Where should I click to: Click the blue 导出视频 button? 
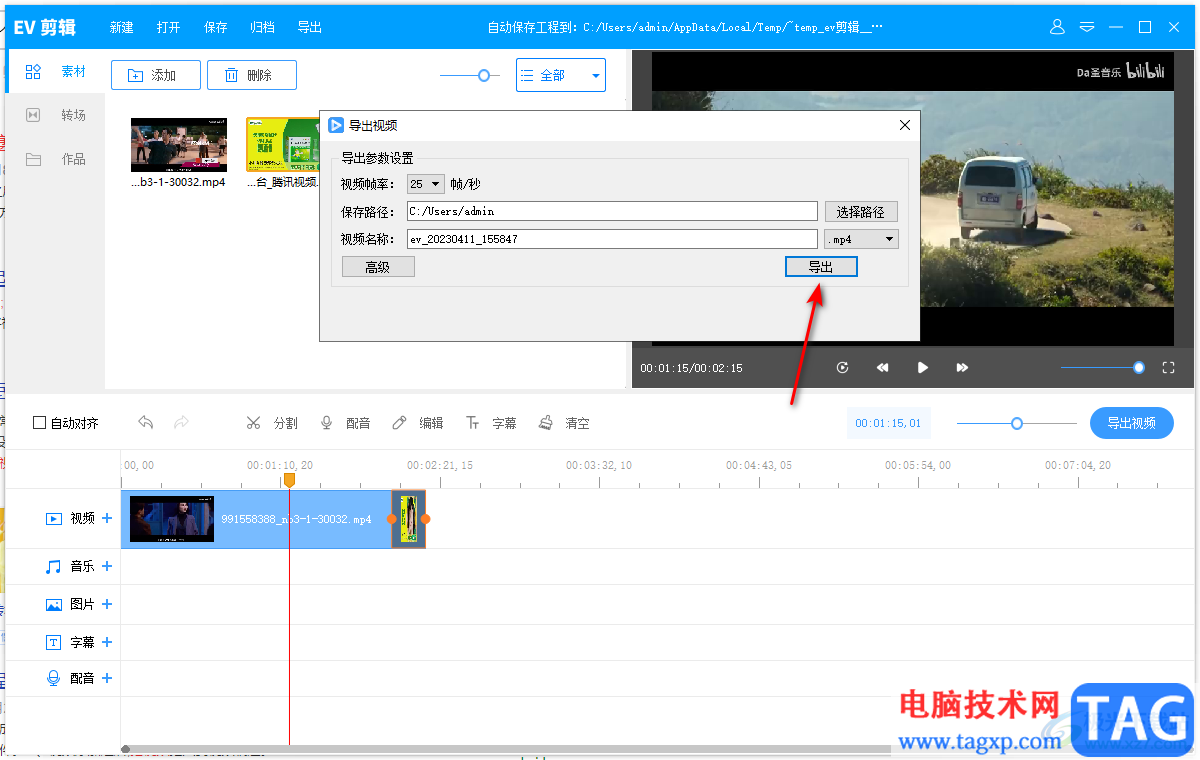tap(1132, 423)
